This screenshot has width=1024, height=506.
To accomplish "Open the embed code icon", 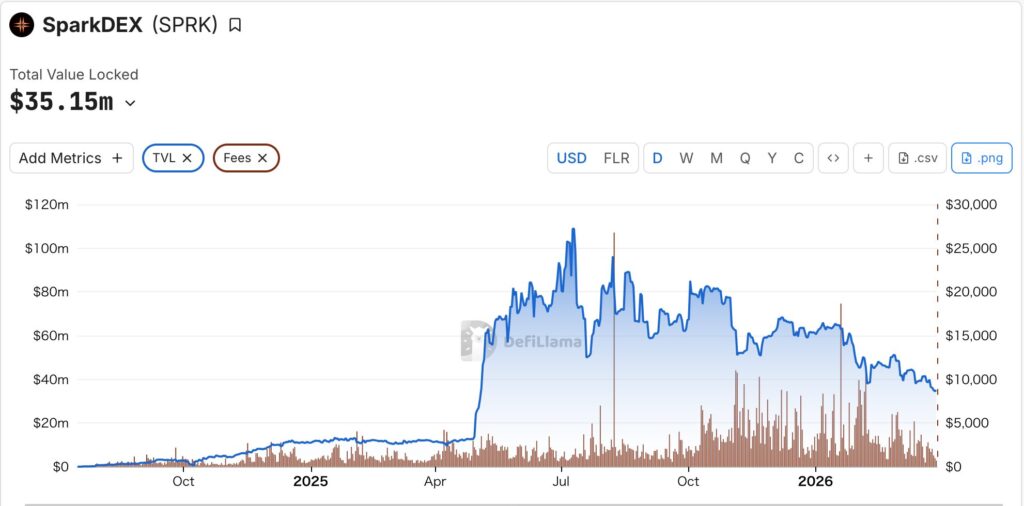I will click(x=833, y=158).
